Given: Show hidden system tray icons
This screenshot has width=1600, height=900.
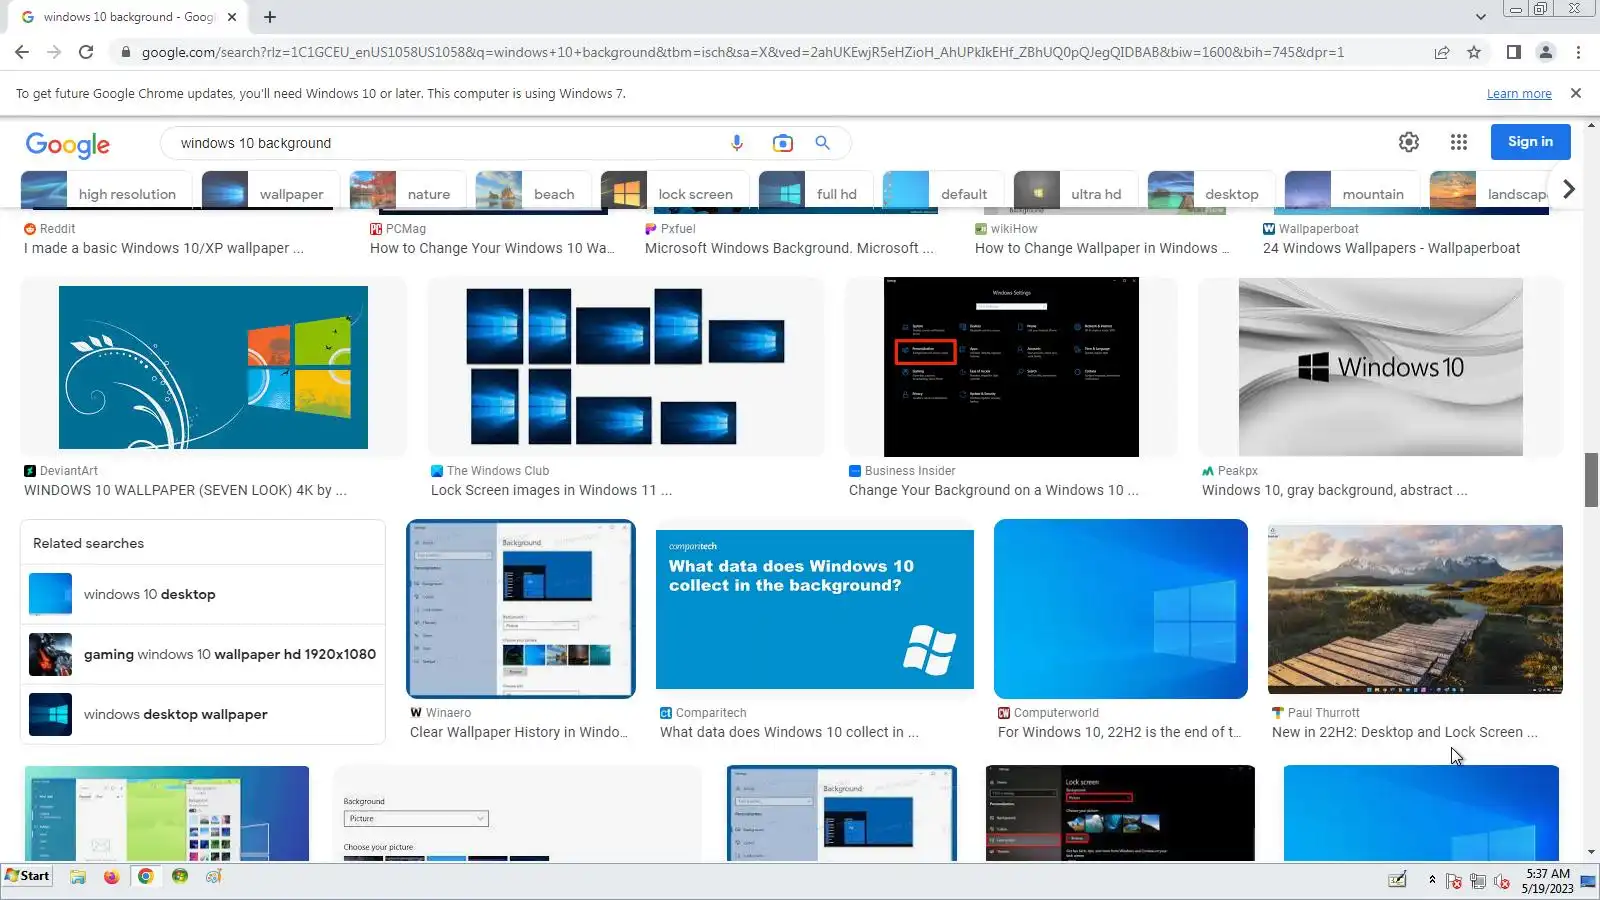Looking at the screenshot, I should pos(1432,880).
